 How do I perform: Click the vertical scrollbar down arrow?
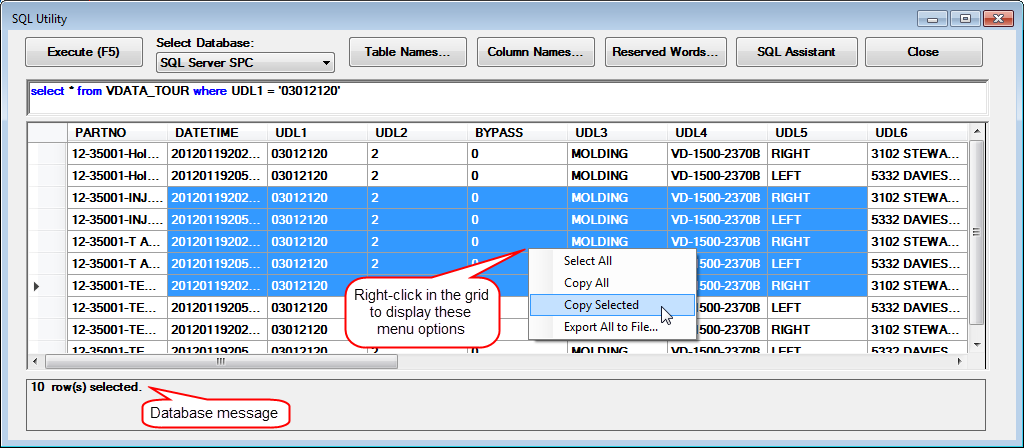979,346
